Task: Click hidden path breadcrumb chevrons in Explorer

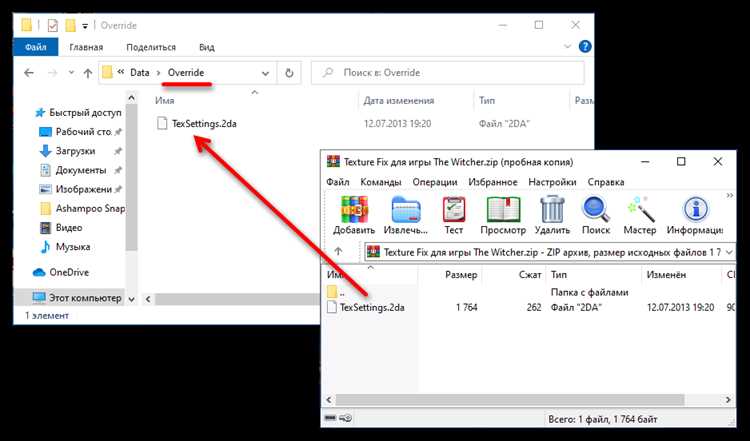Action: [121, 72]
